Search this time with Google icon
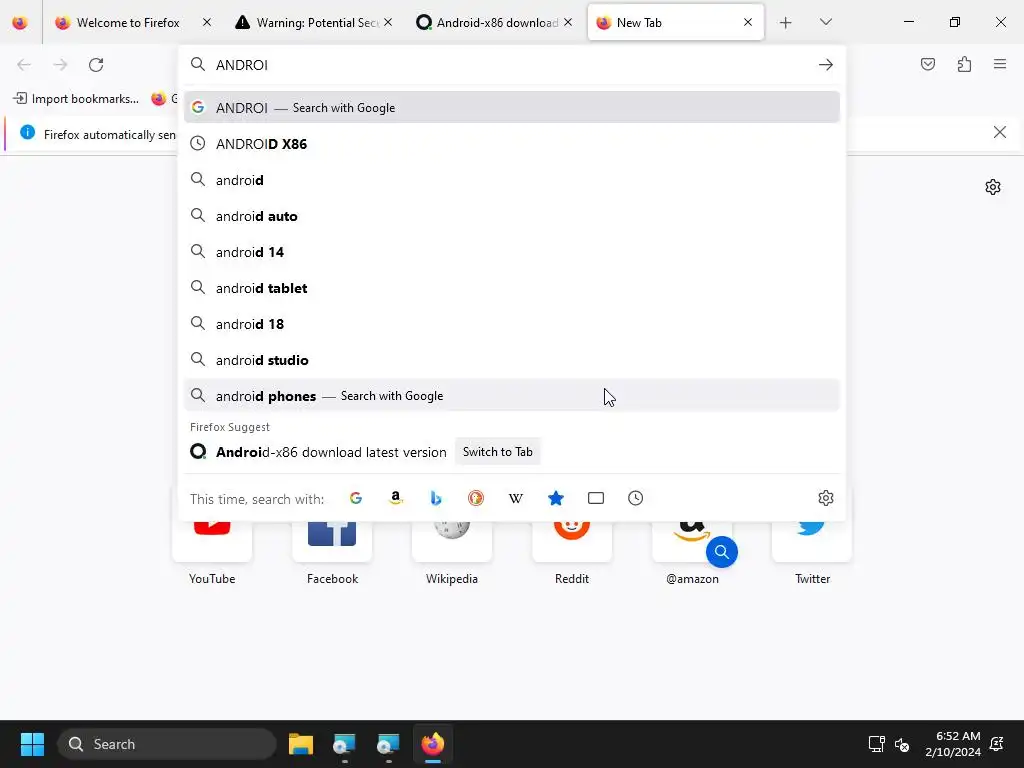 pos(356,498)
